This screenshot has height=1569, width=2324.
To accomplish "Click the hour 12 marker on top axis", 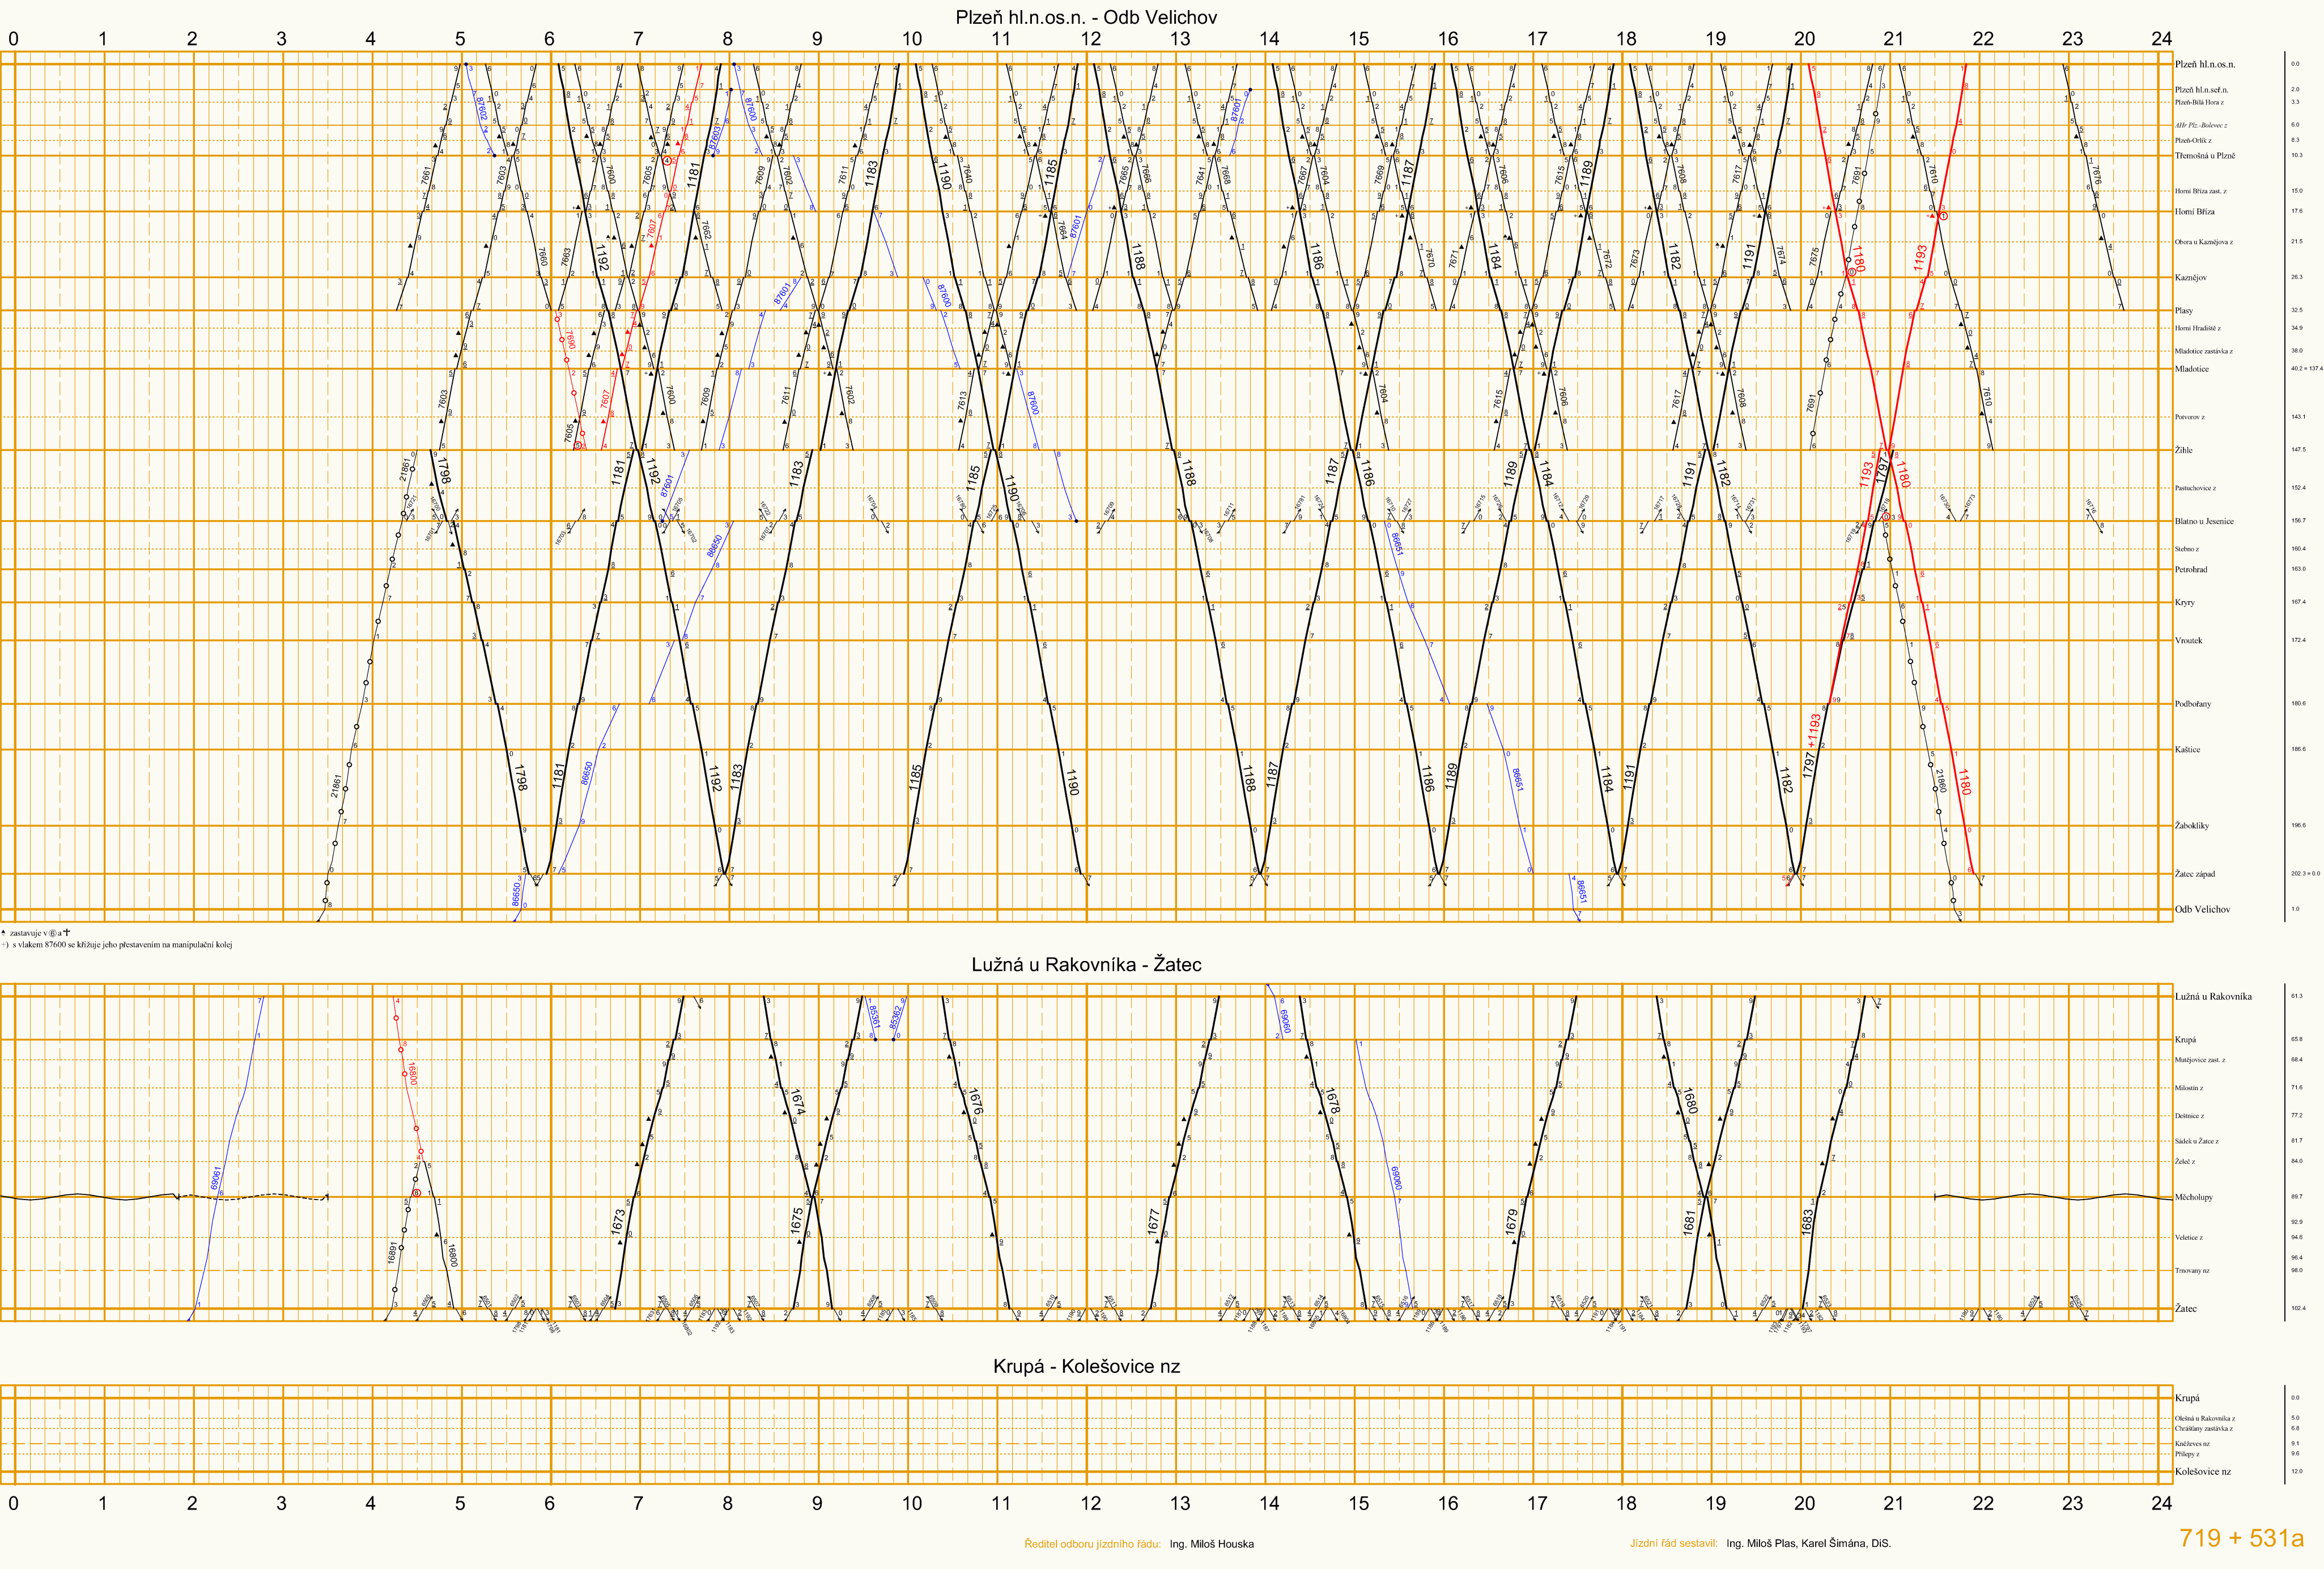I will 1090,39.
